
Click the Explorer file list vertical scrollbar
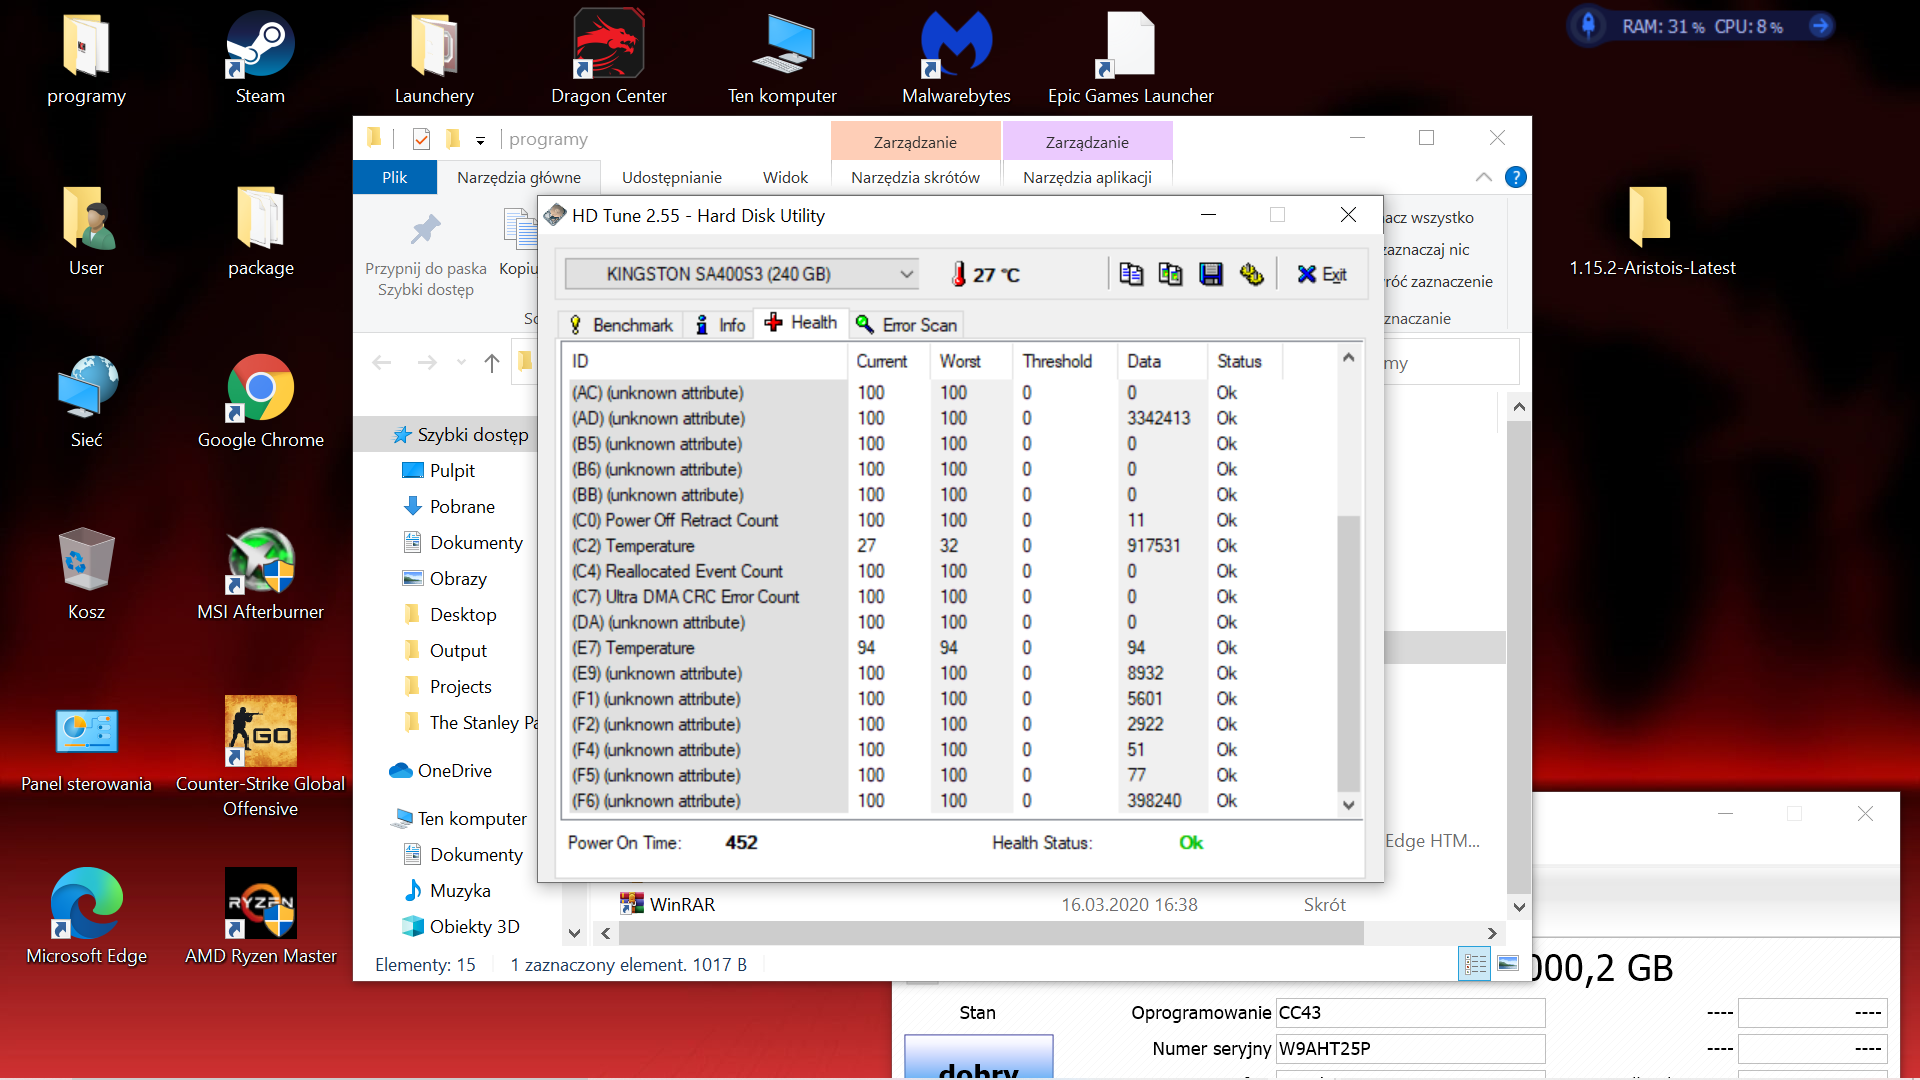coord(1519,656)
